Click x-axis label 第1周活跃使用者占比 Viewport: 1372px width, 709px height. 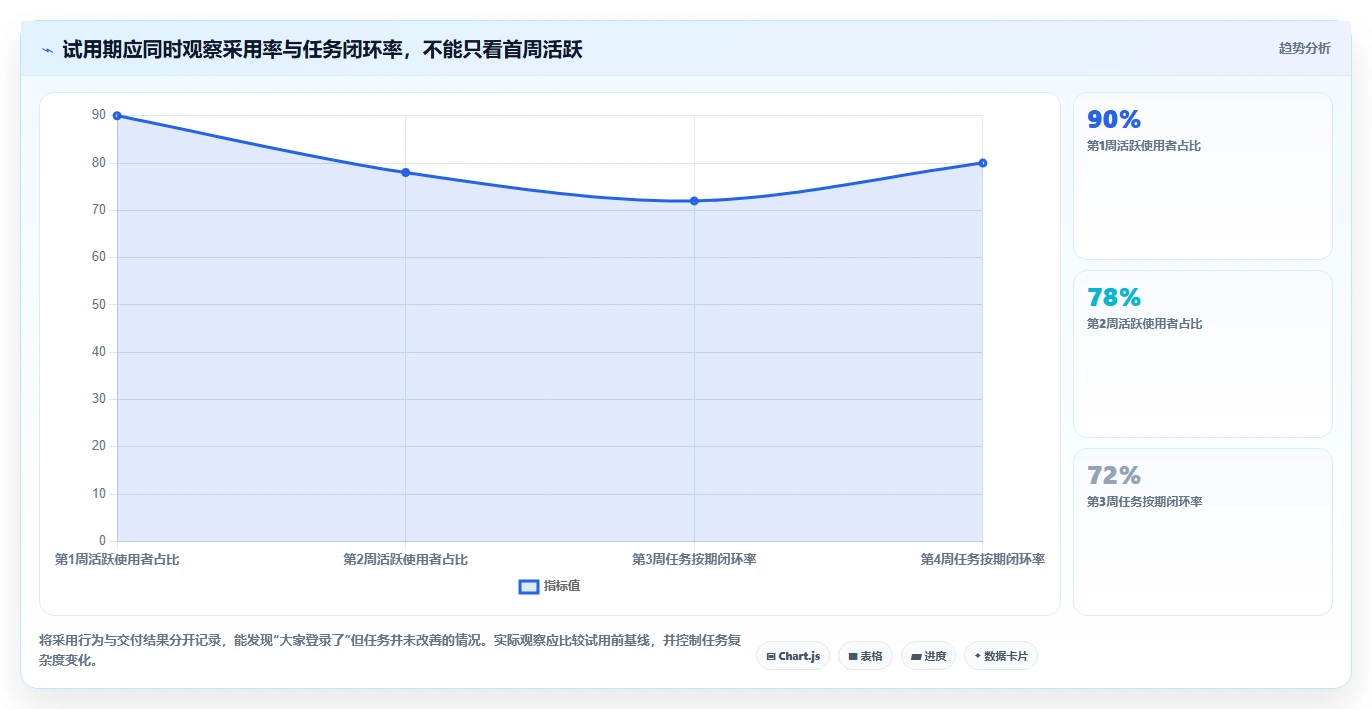click(x=117, y=559)
